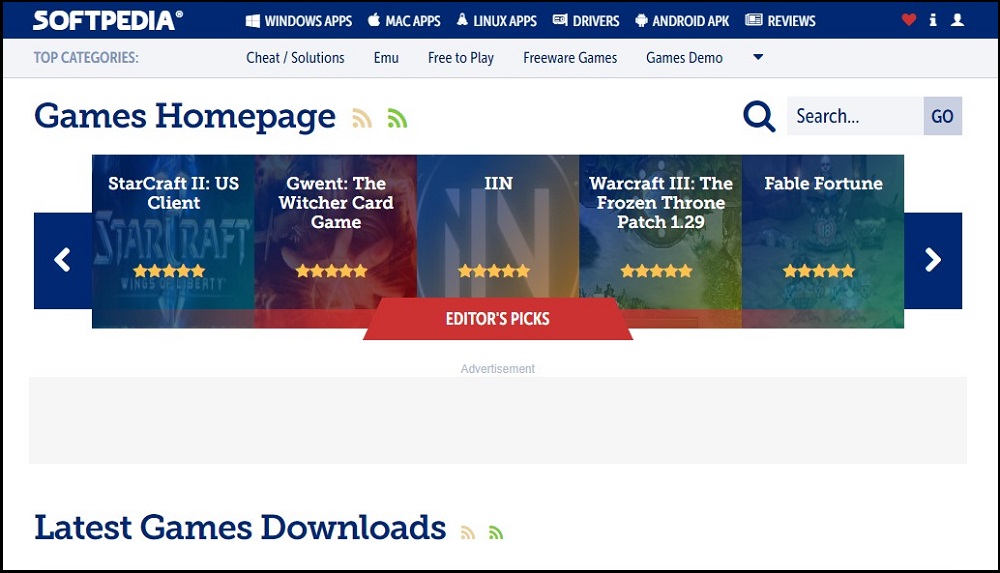Viewport: 1000px width, 573px height.
Task: Click the Editor's Picks red banner
Action: (x=498, y=318)
